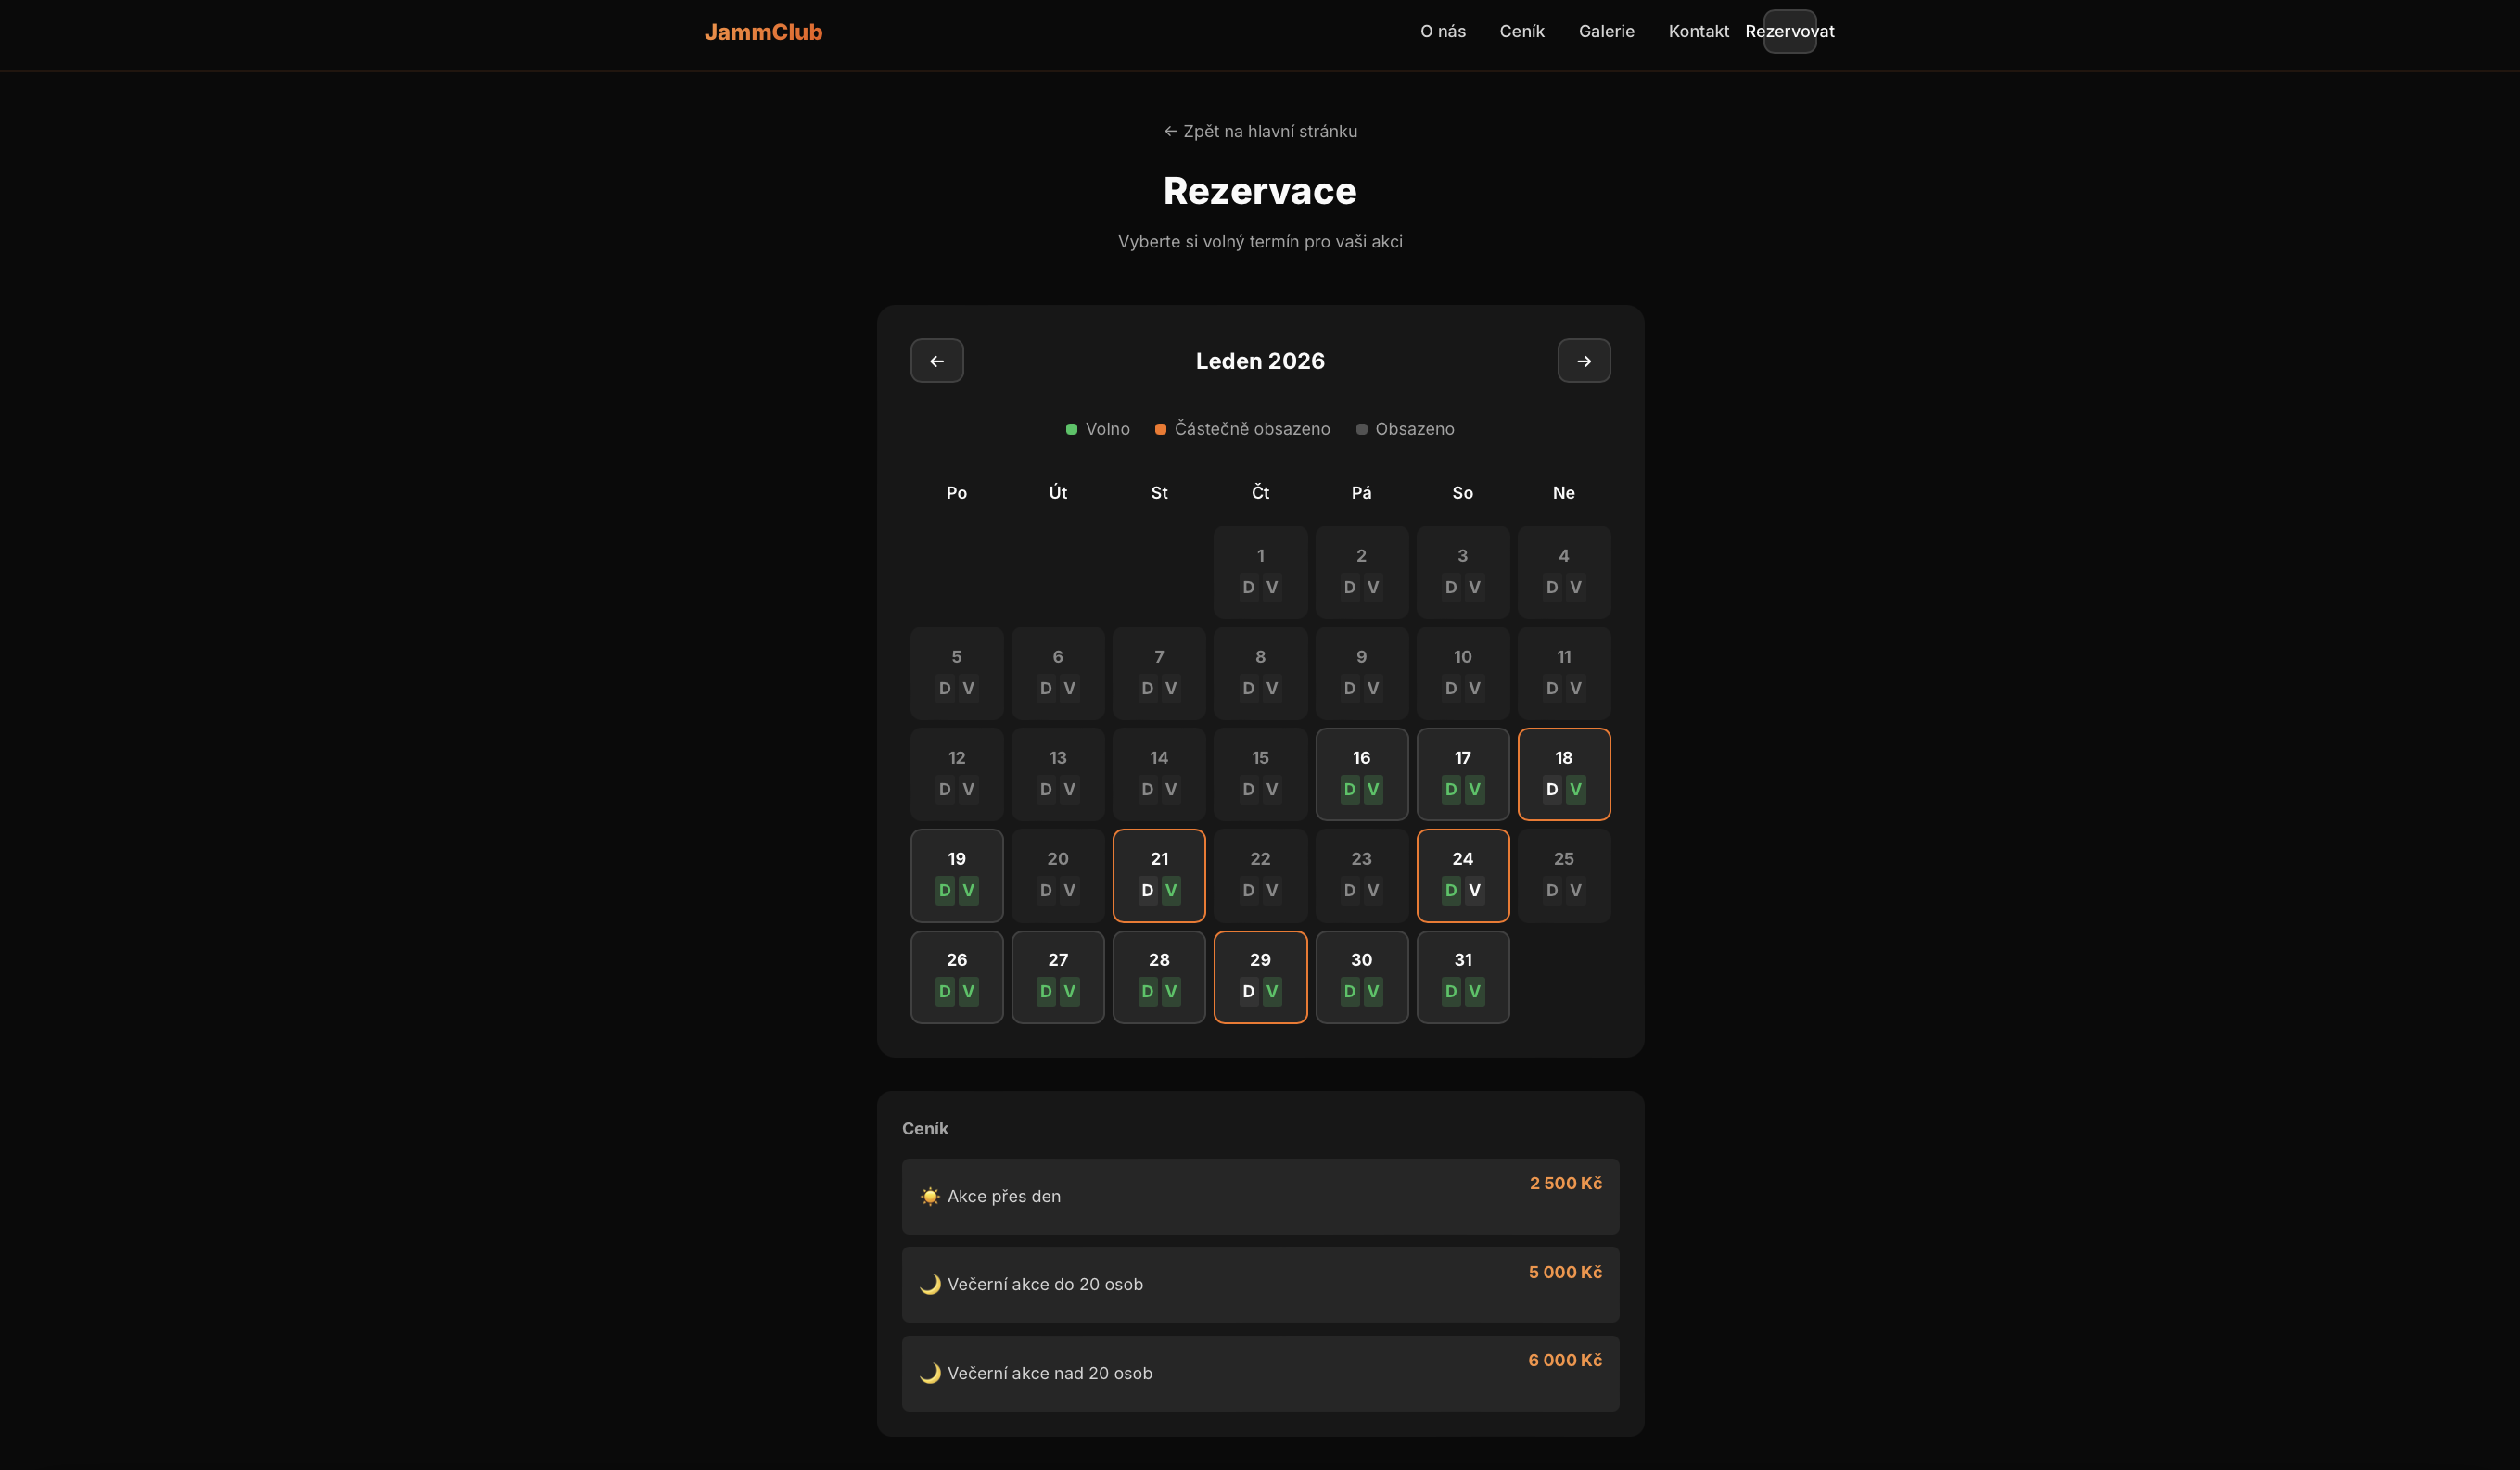Viewport: 2520px width, 1470px height.
Task: Select the January 31 day cell
Action: click(1462, 960)
